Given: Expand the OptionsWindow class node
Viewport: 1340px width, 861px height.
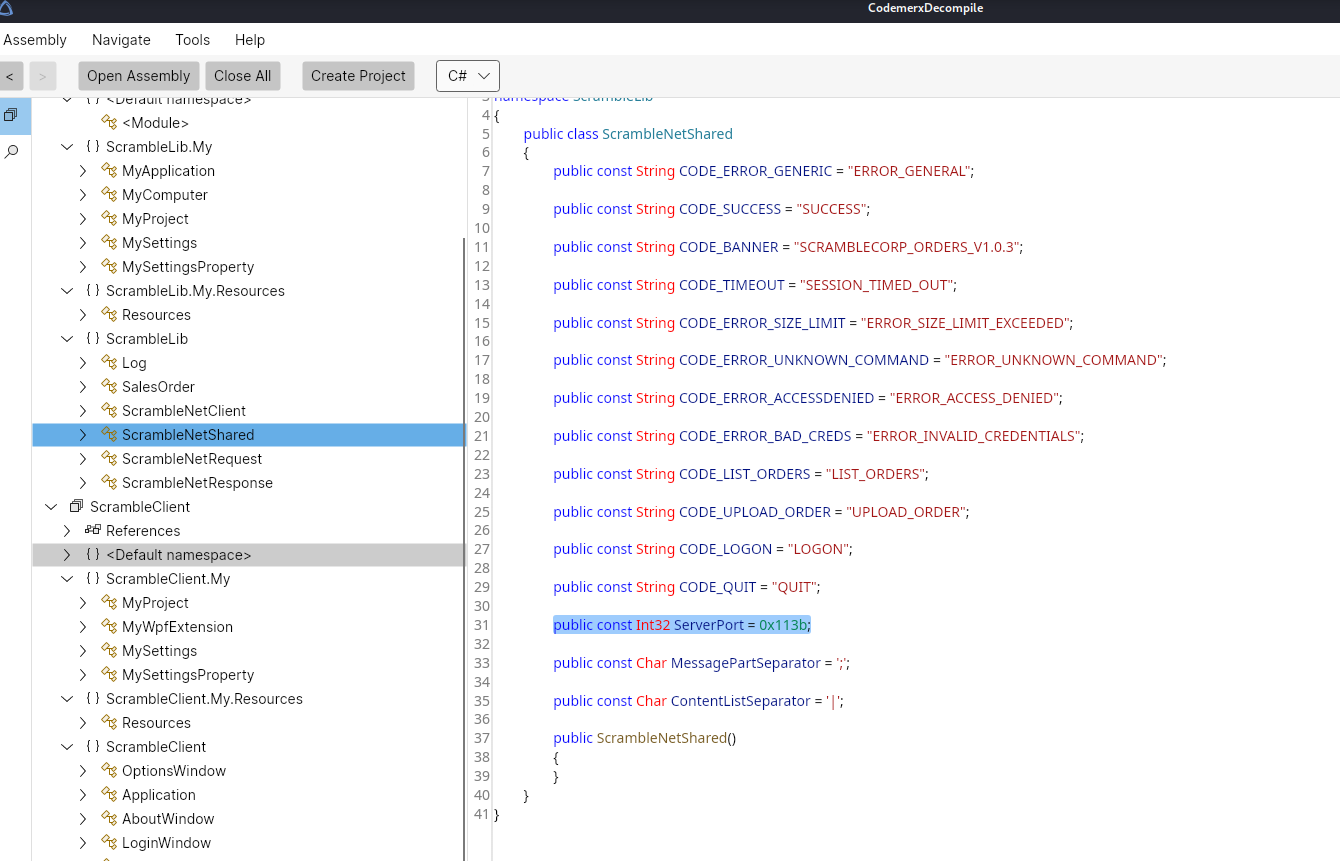Looking at the screenshot, I should pos(83,771).
